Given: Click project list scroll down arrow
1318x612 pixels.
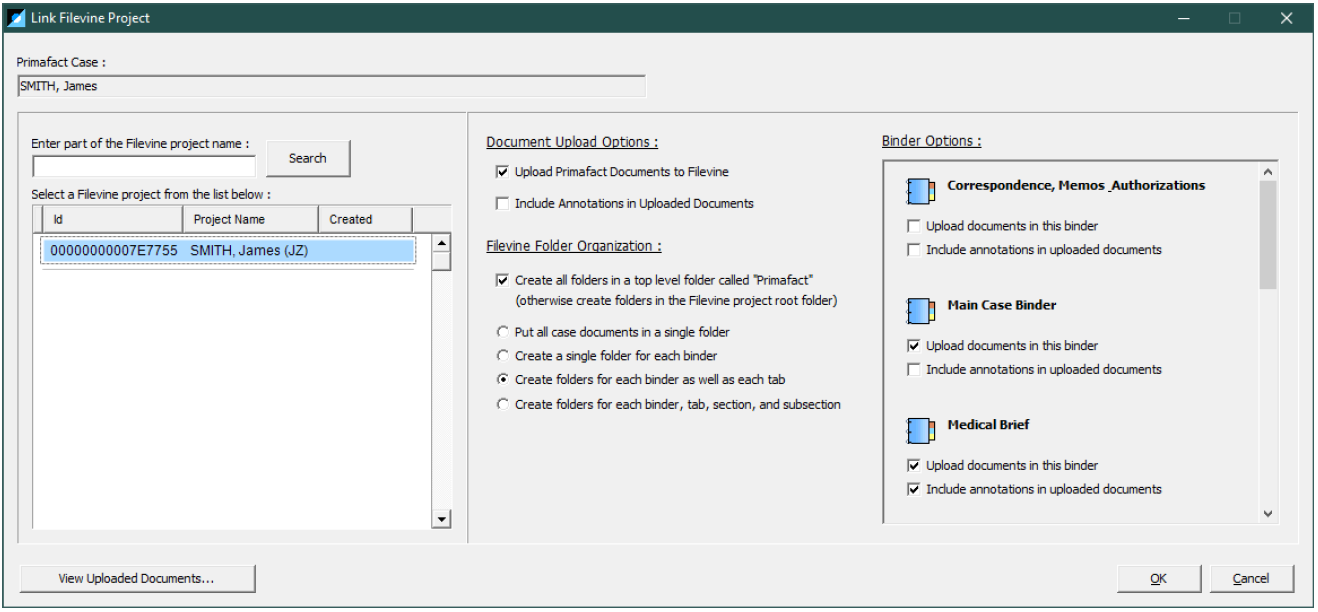Looking at the screenshot, I should coord(441,518).
